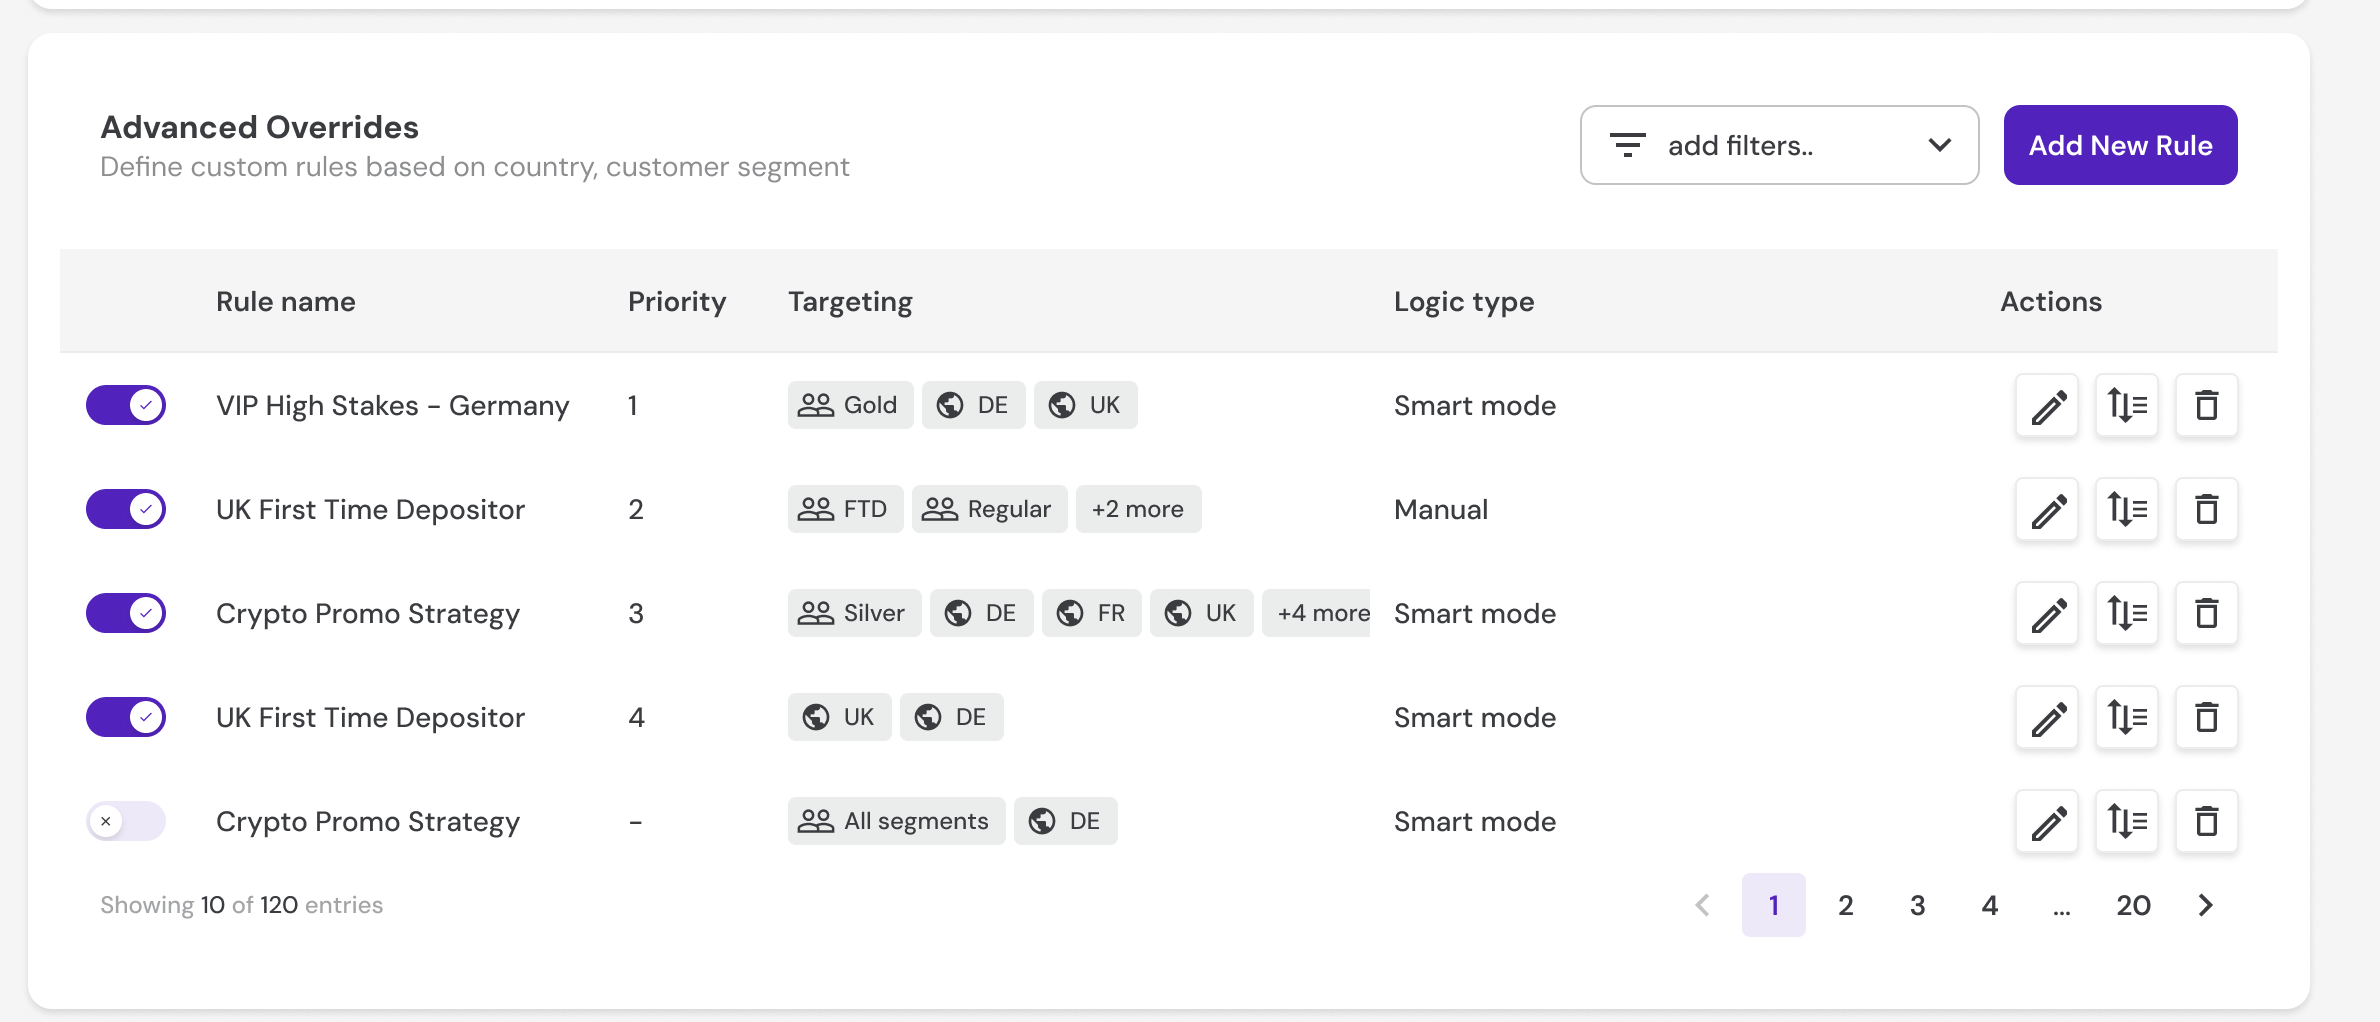
Task: Go to page 3 of entries
Action: [1918, 905]
